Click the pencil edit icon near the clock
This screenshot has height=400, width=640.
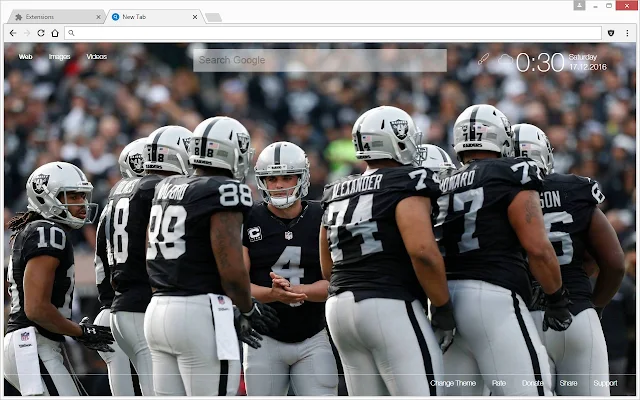pyautogui.click(x=484, y=59)
